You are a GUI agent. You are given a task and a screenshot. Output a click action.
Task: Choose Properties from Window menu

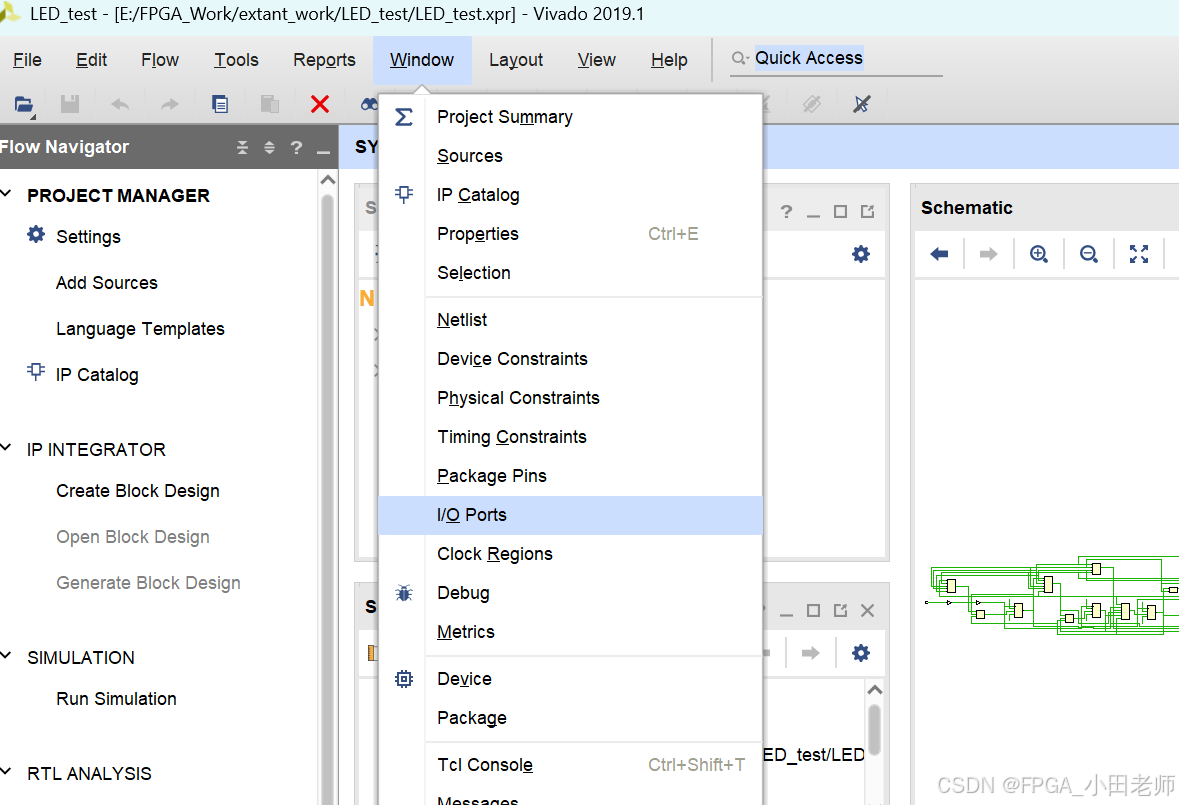(570, 234)
